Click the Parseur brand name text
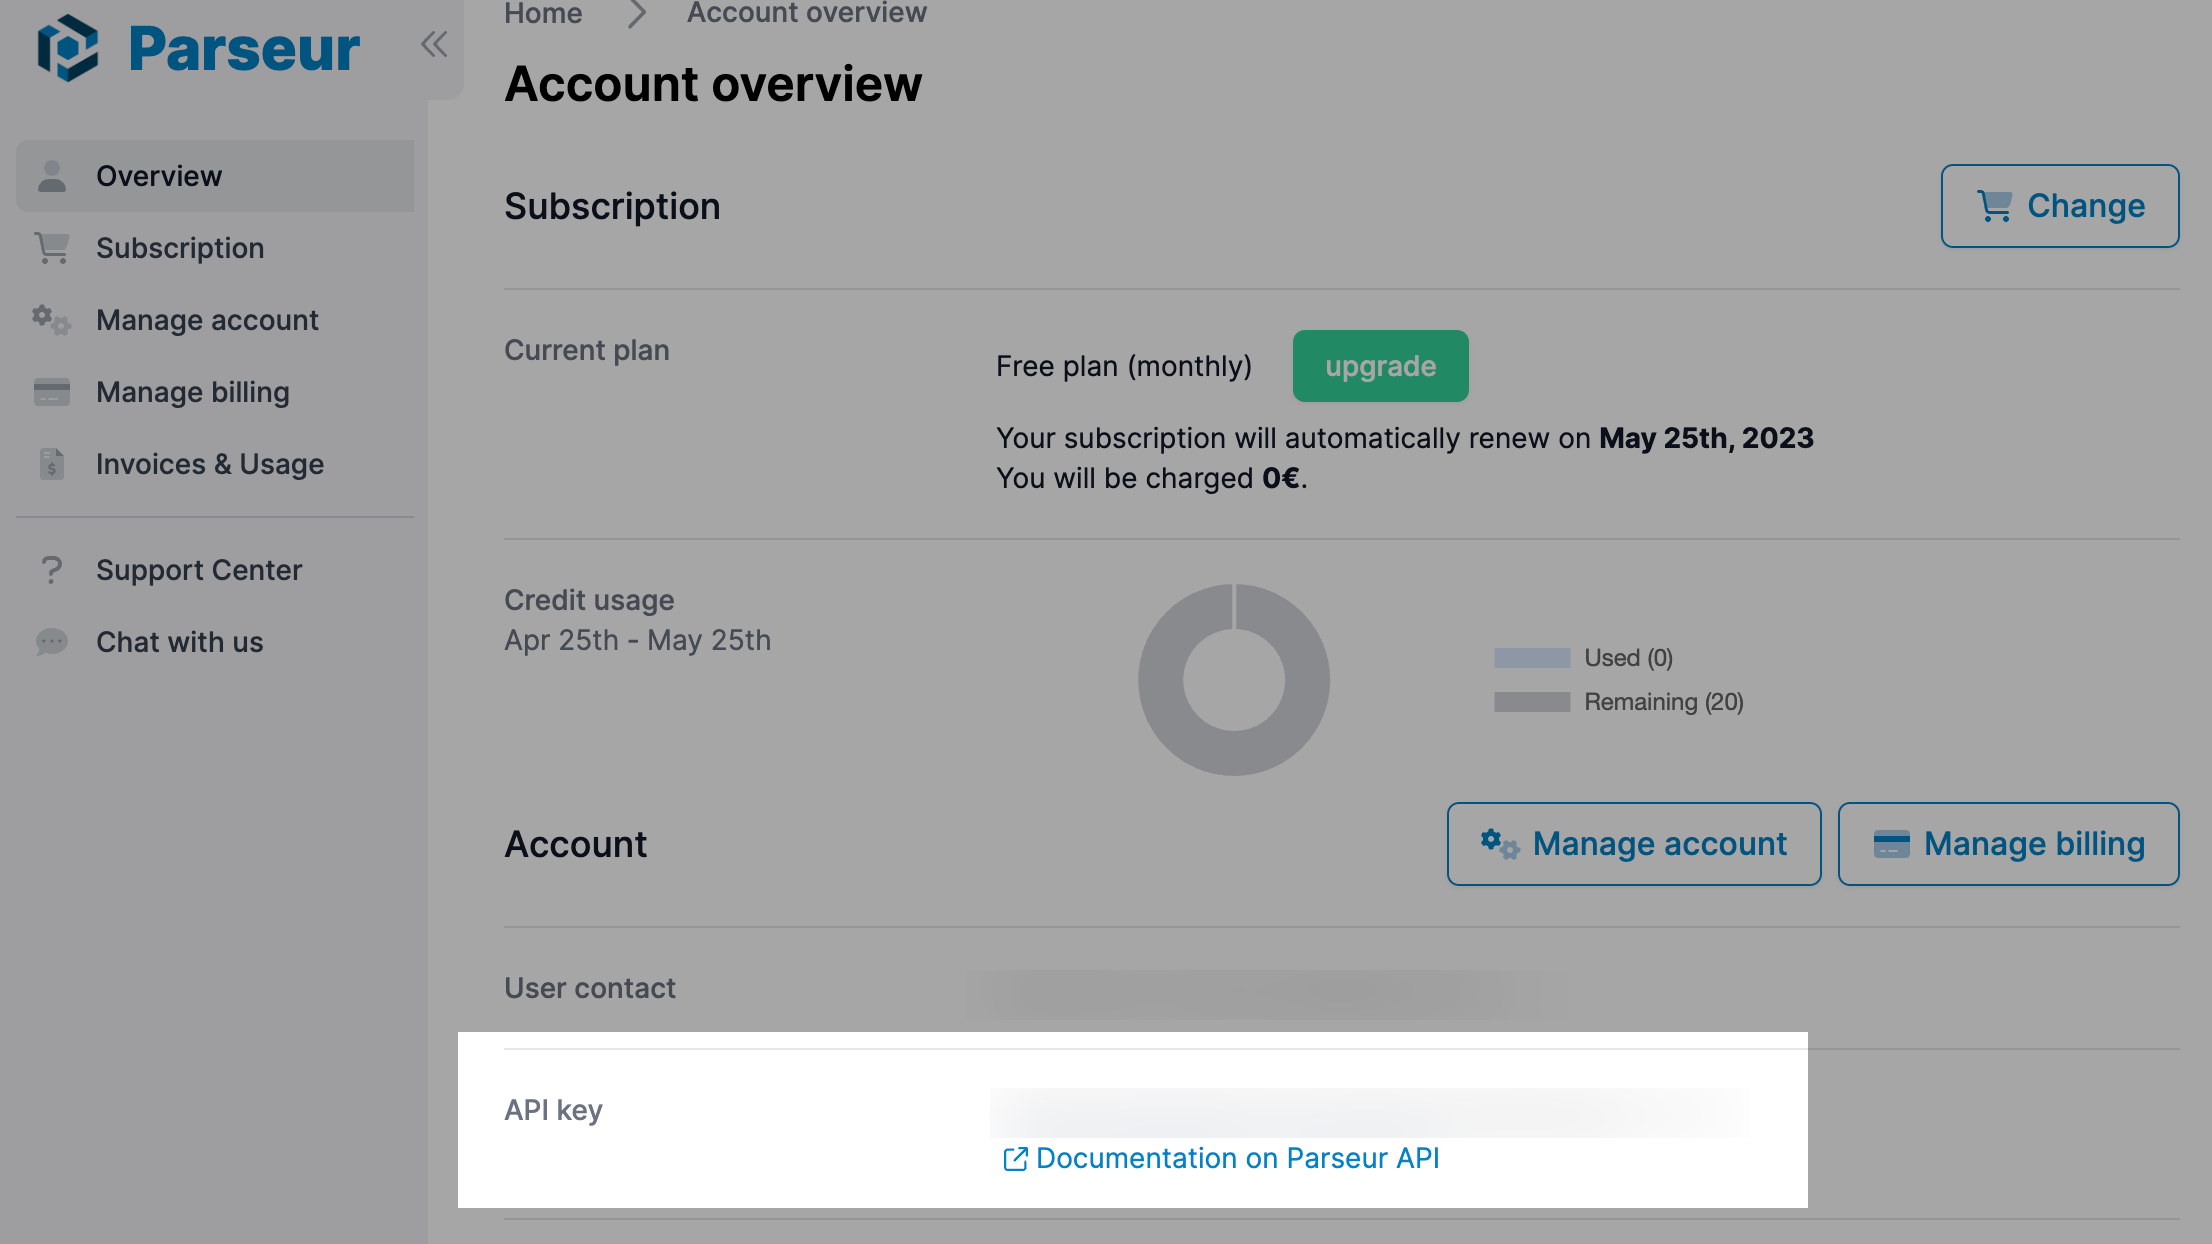Viewport: 2212px width, 1244px height. [x=244, y=48]
